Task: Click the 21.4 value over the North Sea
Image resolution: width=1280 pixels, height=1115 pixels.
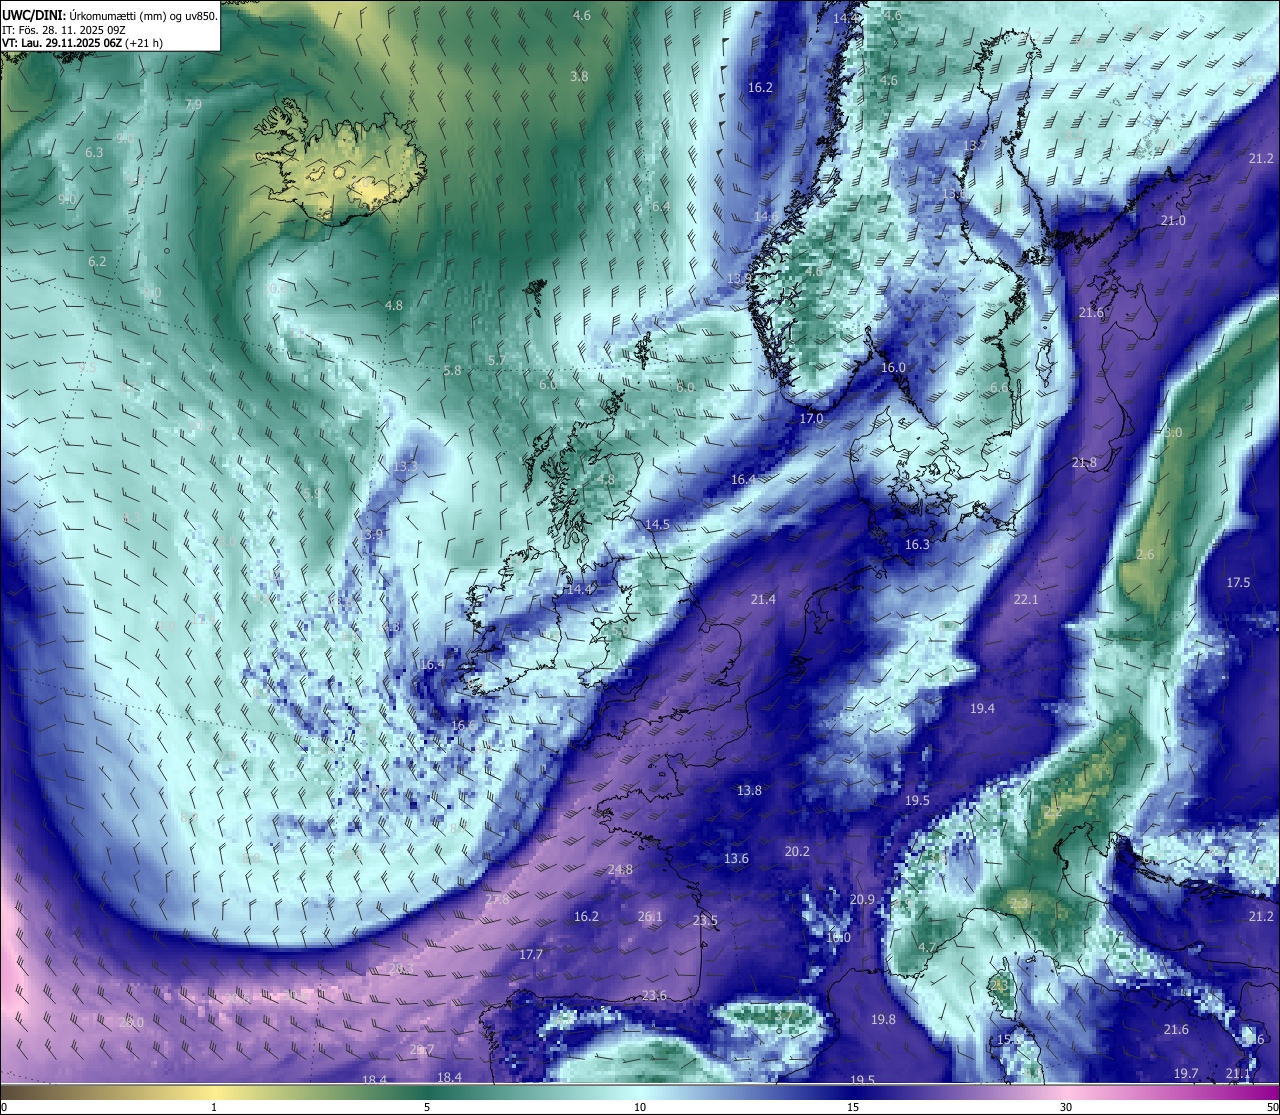Action: (763, 599)
